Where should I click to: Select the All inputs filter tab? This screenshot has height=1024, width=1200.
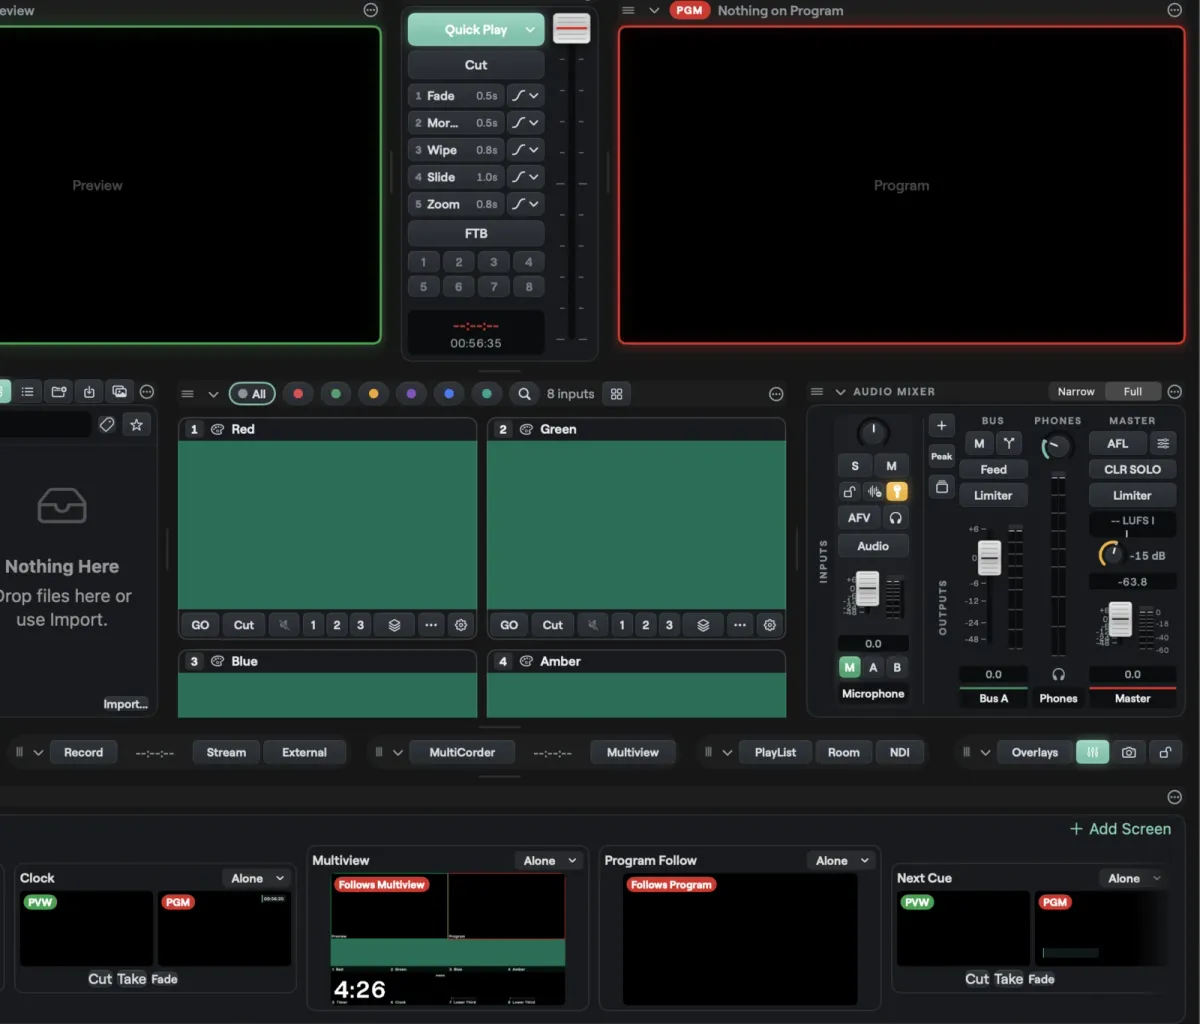(252, 394)
